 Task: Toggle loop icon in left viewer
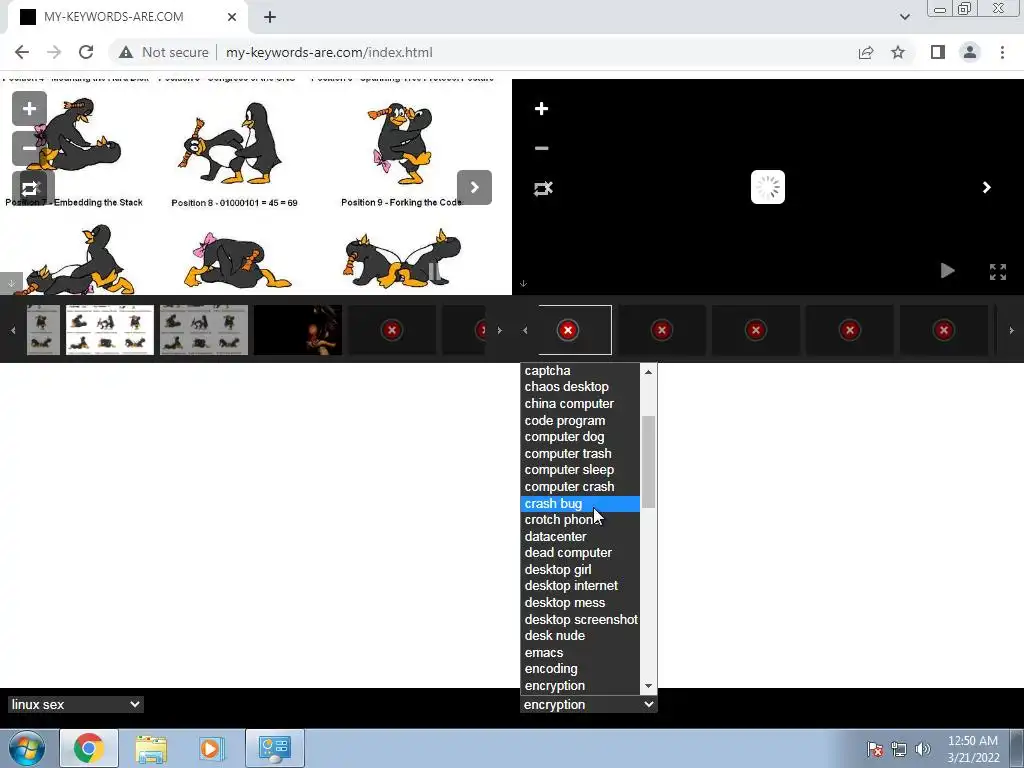(29, 189)
